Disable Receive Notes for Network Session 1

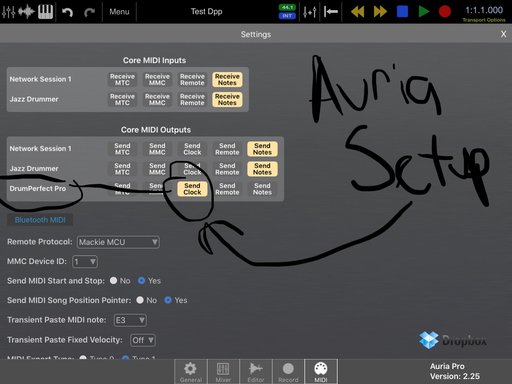227,80
